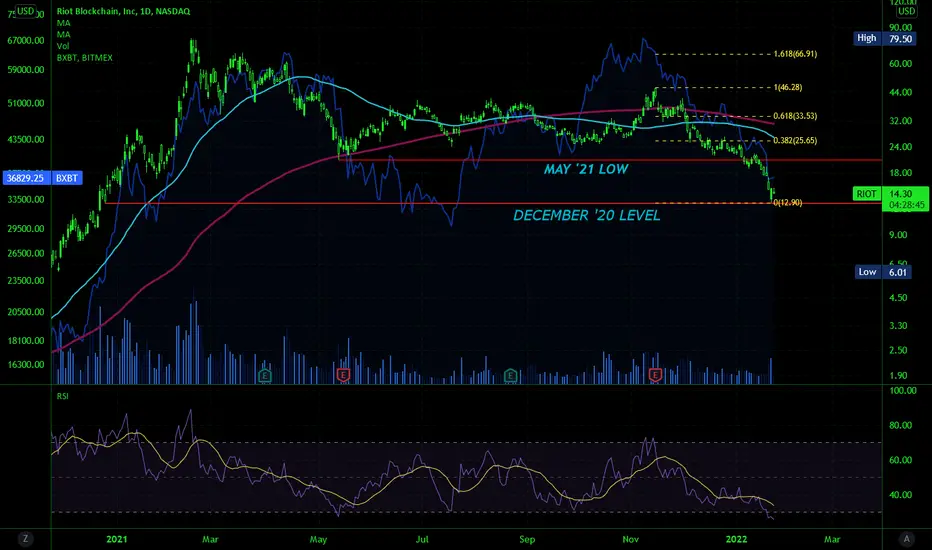This screenshot has width=932, height=550.
Task: Click the 80.00 value on RSI scale
Action: (900, 425)
